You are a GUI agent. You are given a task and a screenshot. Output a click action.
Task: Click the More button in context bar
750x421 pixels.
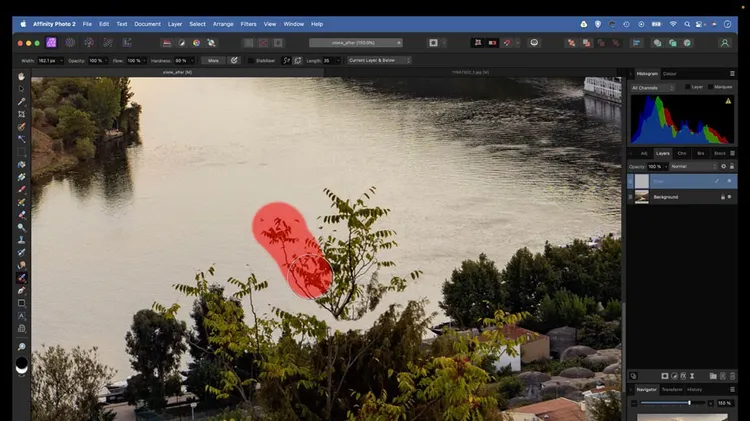coord(213,61)
